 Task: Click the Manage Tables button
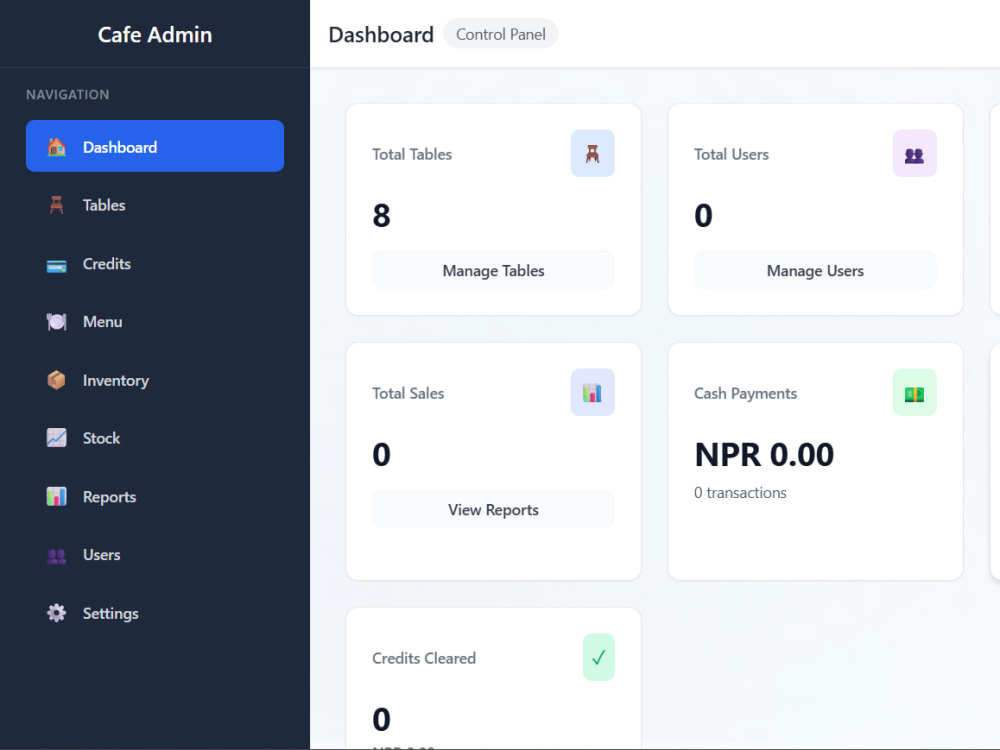pos(494,270)
